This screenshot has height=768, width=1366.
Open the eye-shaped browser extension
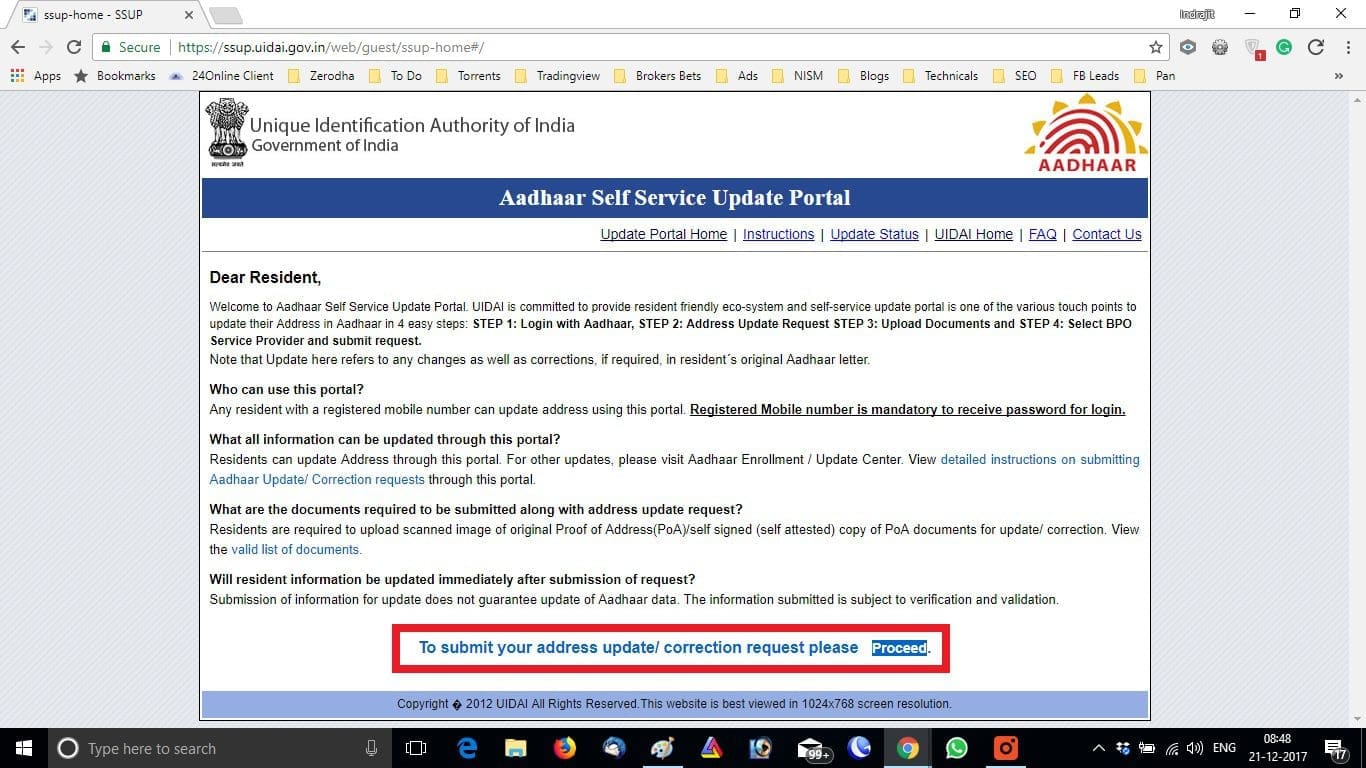1187,47
